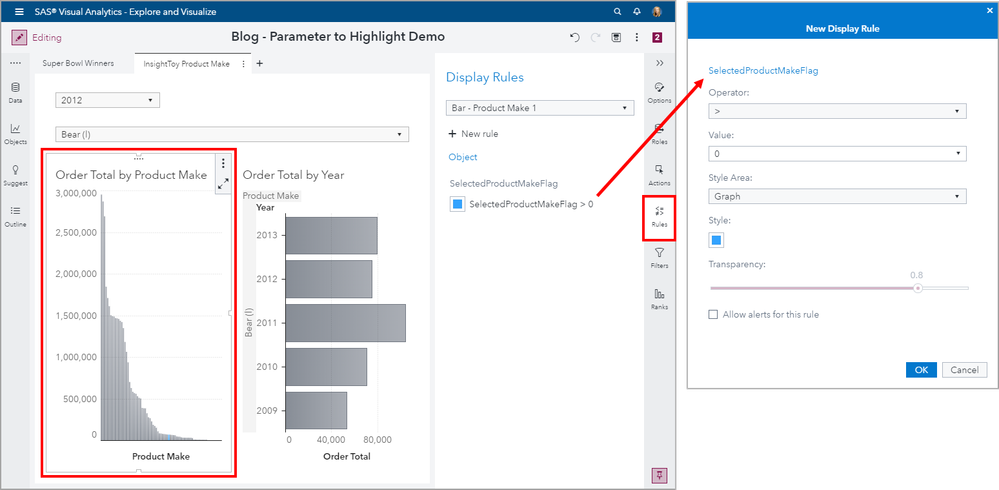Open the Ranks pane
This screenshot has width=999, height=490.
coord(659,298)
